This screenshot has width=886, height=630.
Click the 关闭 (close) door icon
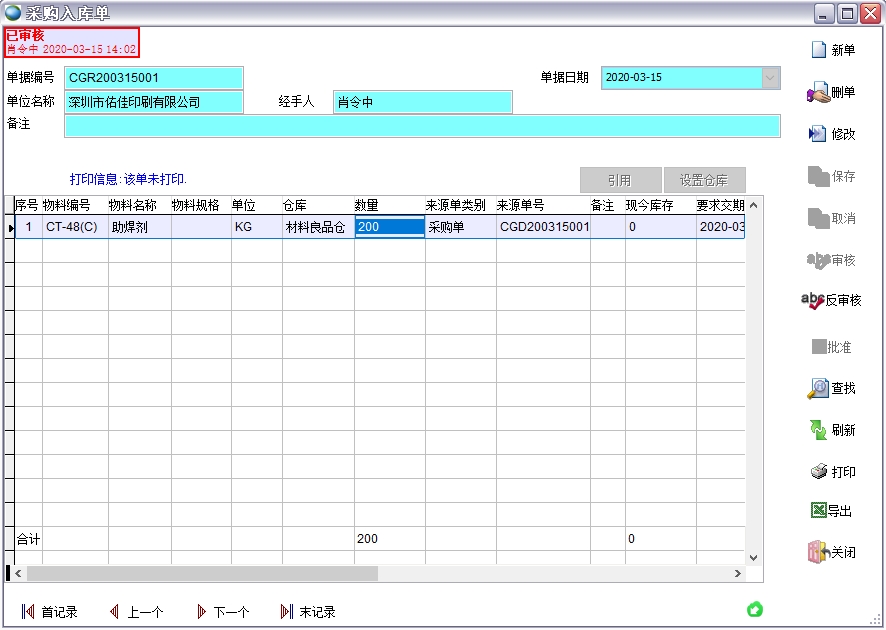pyautogui.click(x=818, y=552)
